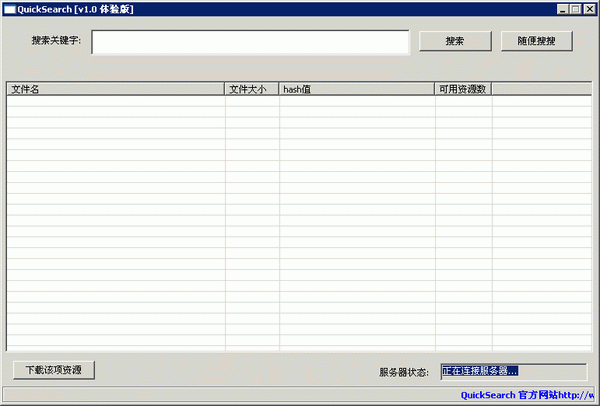The width and height of the screenshot is (600, 406).
Task: Click the 服务器状态 label text
Action: tap(404, 372)
